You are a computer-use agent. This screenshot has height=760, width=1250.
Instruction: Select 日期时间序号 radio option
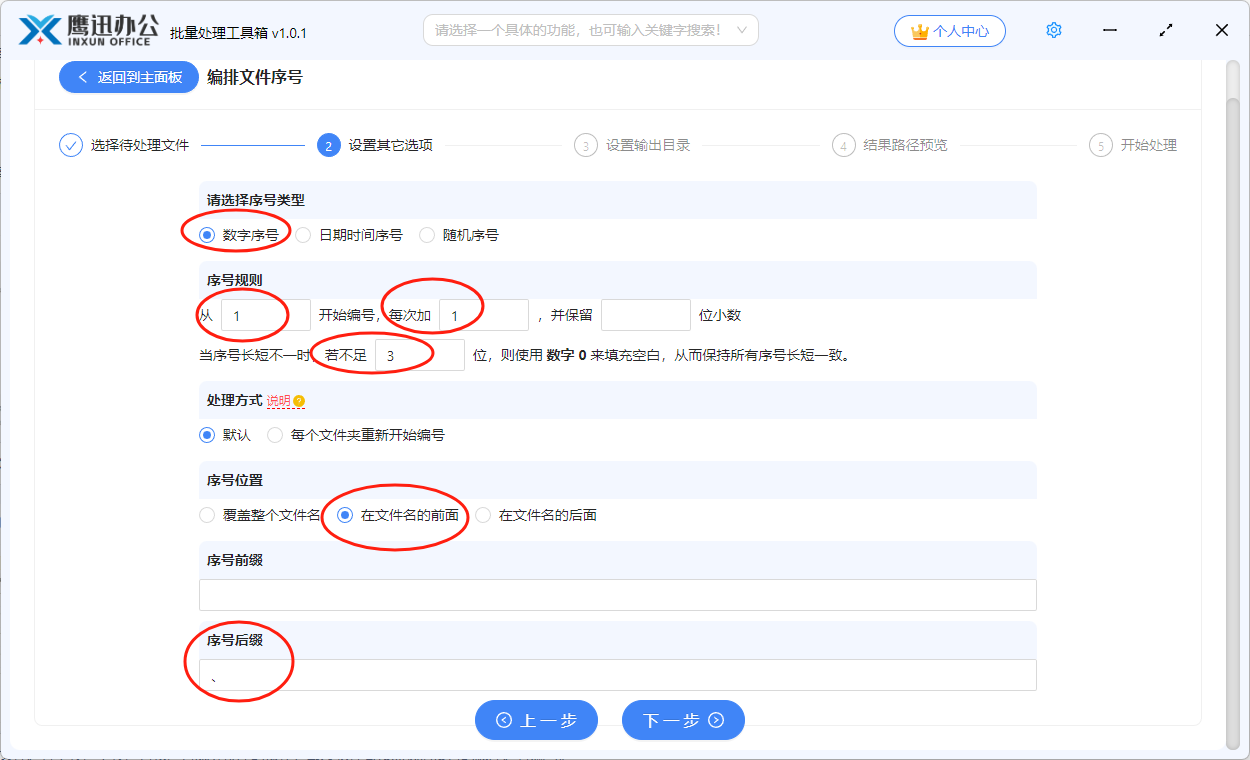tap(303, 236)
